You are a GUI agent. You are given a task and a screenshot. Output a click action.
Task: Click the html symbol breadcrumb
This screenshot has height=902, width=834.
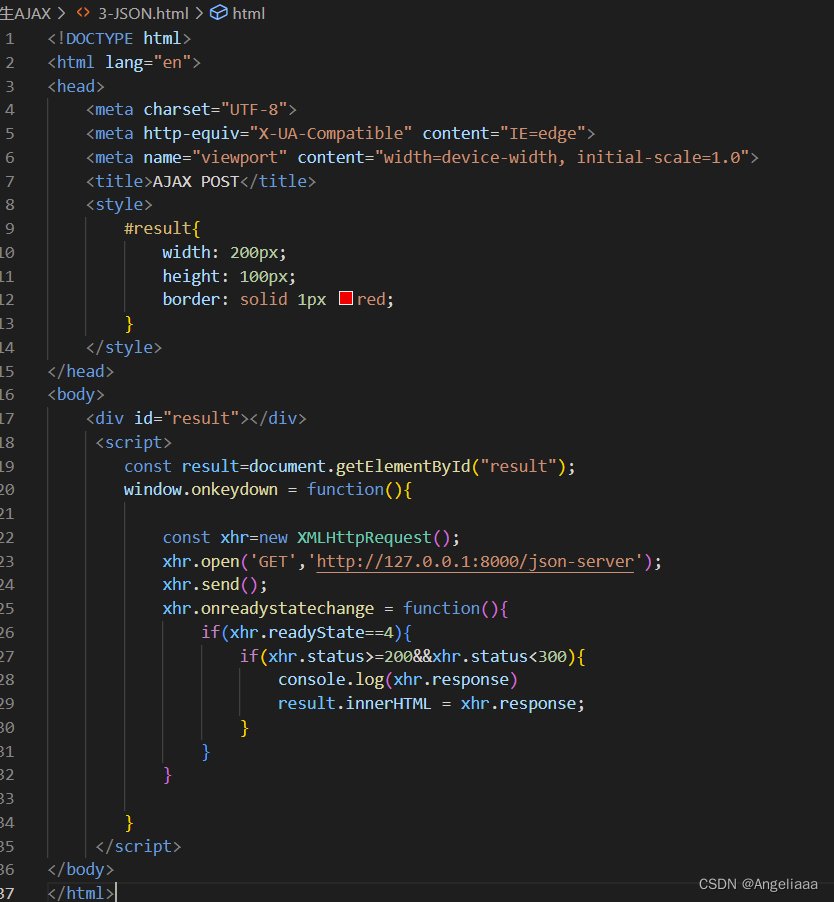point(248,13)
